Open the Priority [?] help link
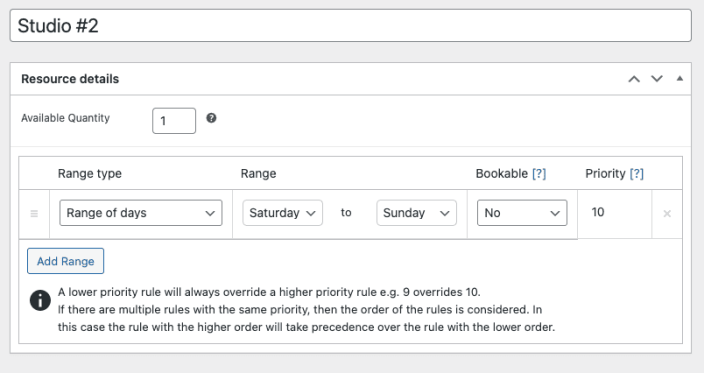The height and width of the screenshot is (373, 704). (637, 174)
